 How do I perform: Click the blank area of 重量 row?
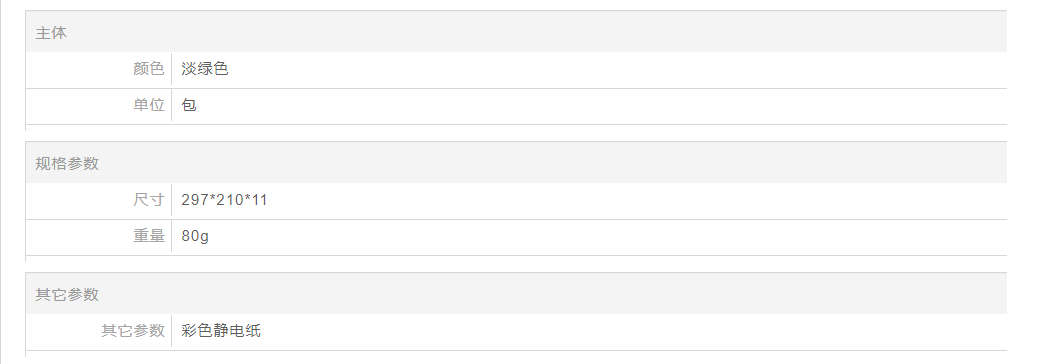click(x=609, y=236)
